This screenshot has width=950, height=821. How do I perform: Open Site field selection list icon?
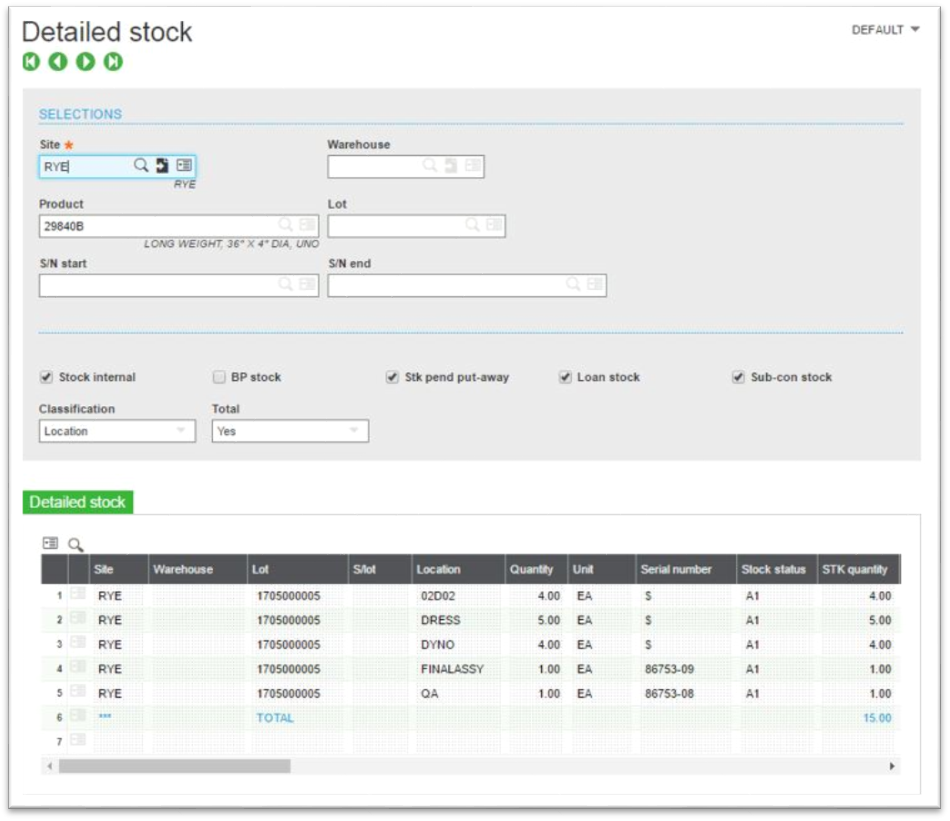tap(184, 165)
